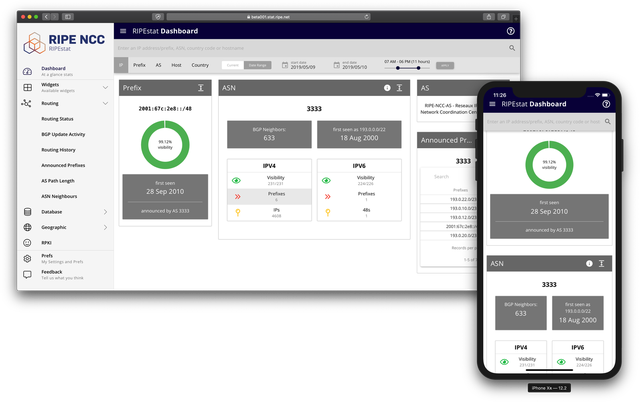Screen dimensions: 640x402
Task: Open the Feedback speech bubble icon
Action: [x=27, y=275]
